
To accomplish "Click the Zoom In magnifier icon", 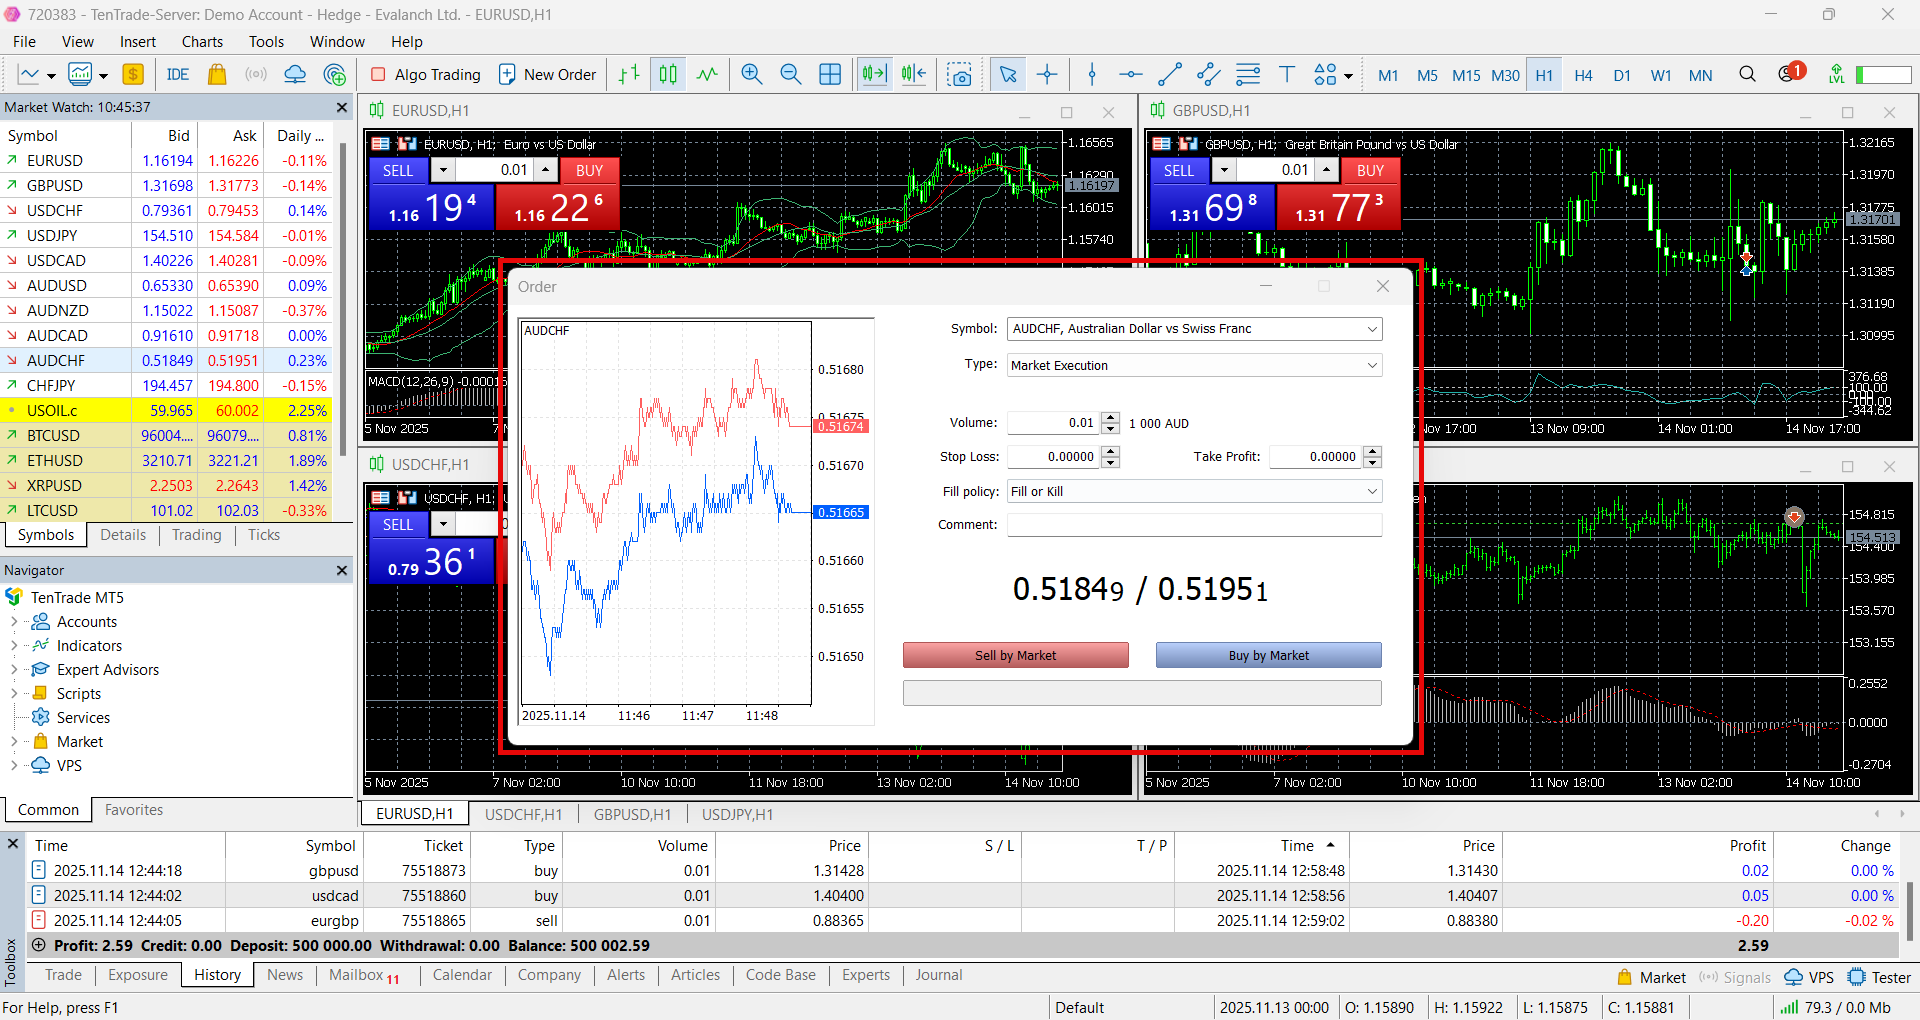I will point(752,74).
